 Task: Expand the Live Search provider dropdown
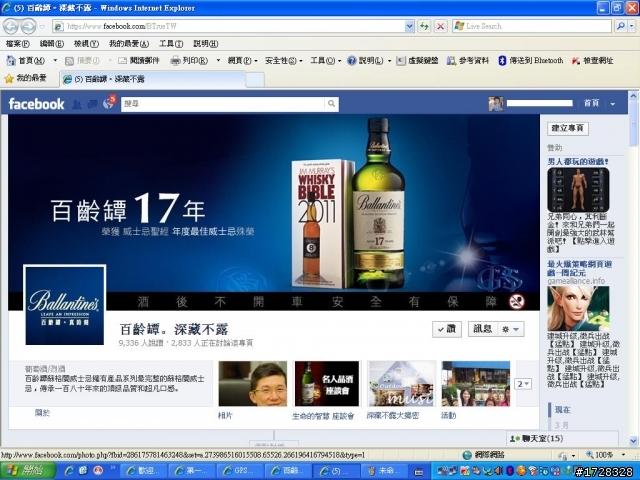(x=631, y=27)
